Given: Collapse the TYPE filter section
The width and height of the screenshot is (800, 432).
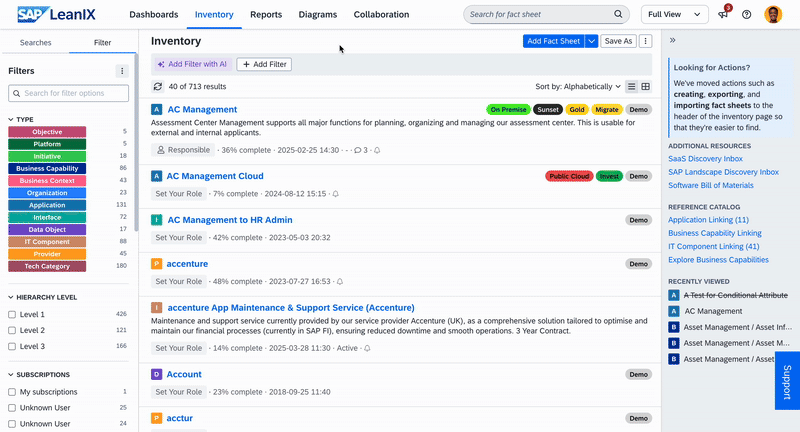Looking at the screenshot, I should pos(11,119).
